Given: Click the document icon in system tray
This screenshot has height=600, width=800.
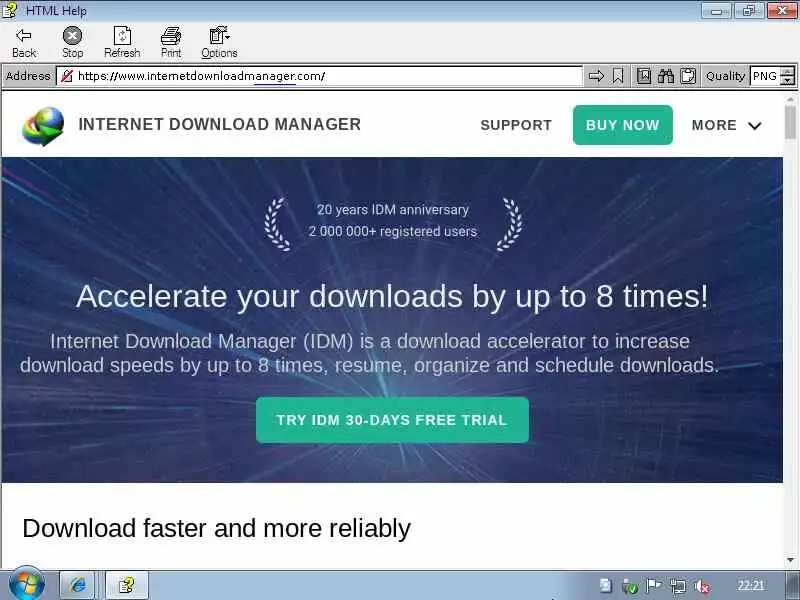Looking at the screenshot, I should click(x=606, y=585).
